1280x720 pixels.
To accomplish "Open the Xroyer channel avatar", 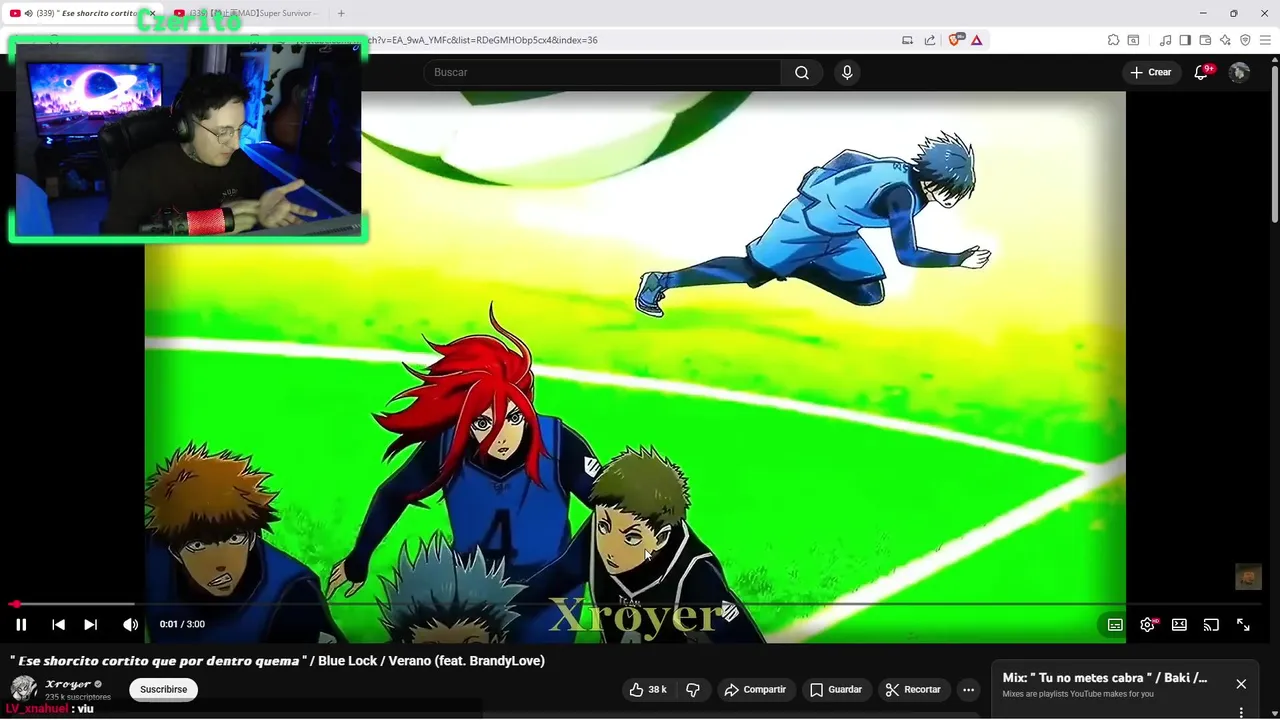I will (x=24, y=689).
